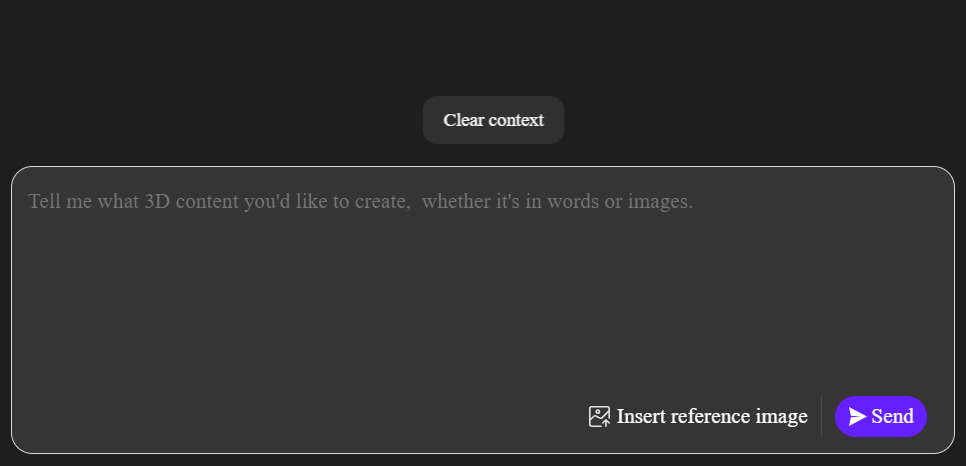Click the "Clear context" label text
Screen dimensions: 966x466
pyautogui.click(x=493, y=120)
